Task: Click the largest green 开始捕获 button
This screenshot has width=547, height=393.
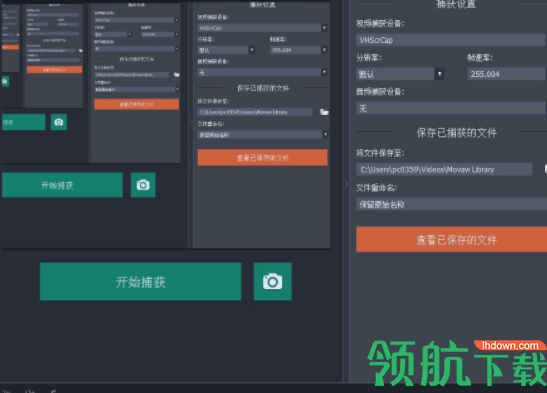Action: click(141, 281)
